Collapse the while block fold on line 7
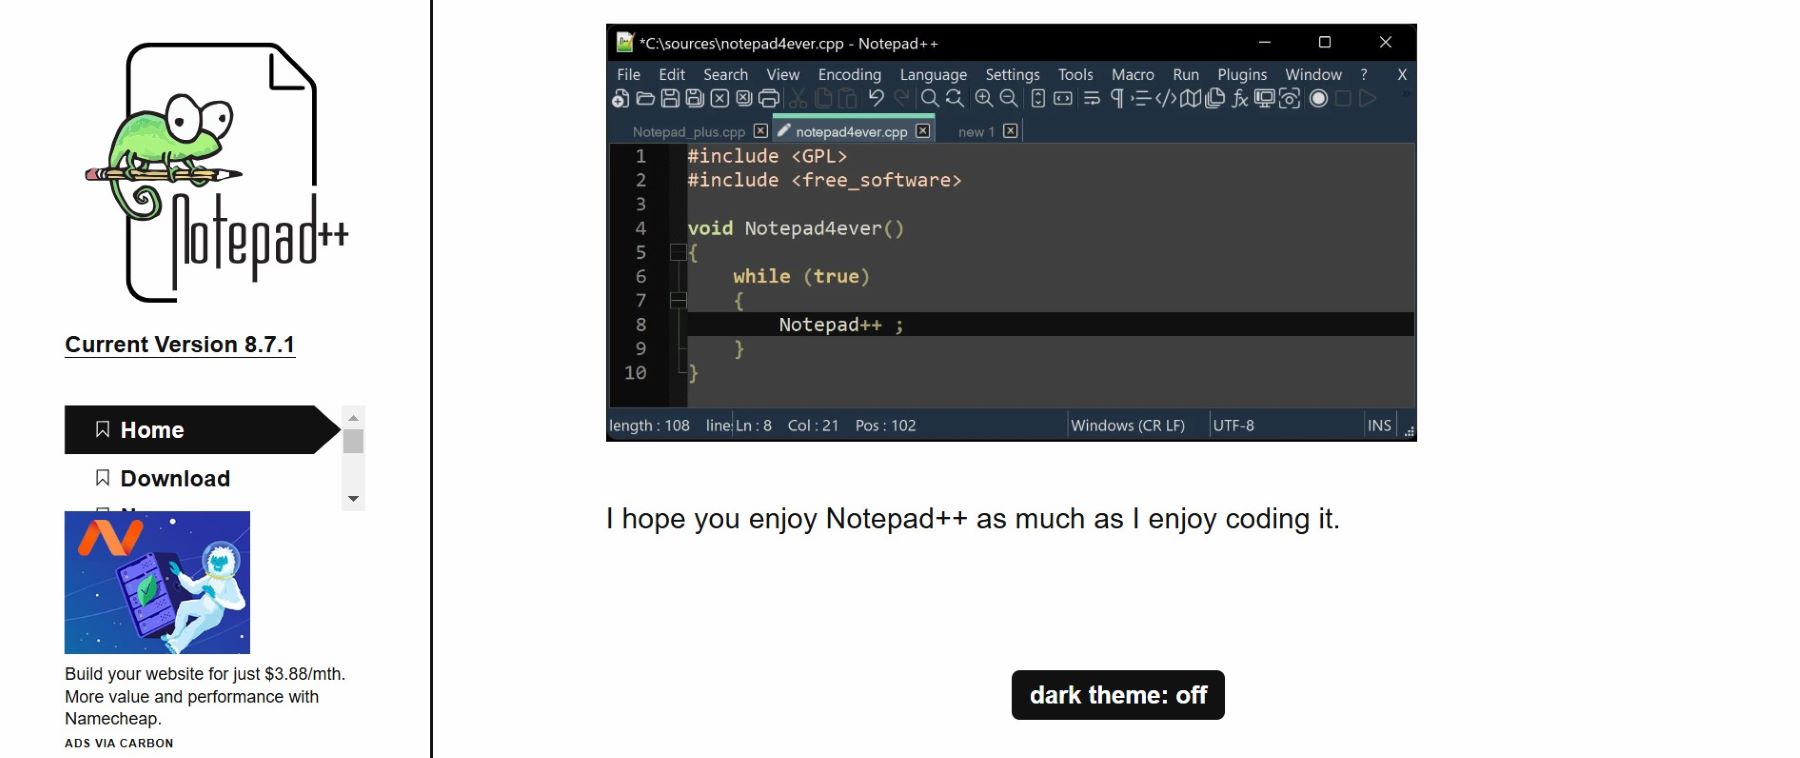The image size is (1800, 758). coord(678,300)
